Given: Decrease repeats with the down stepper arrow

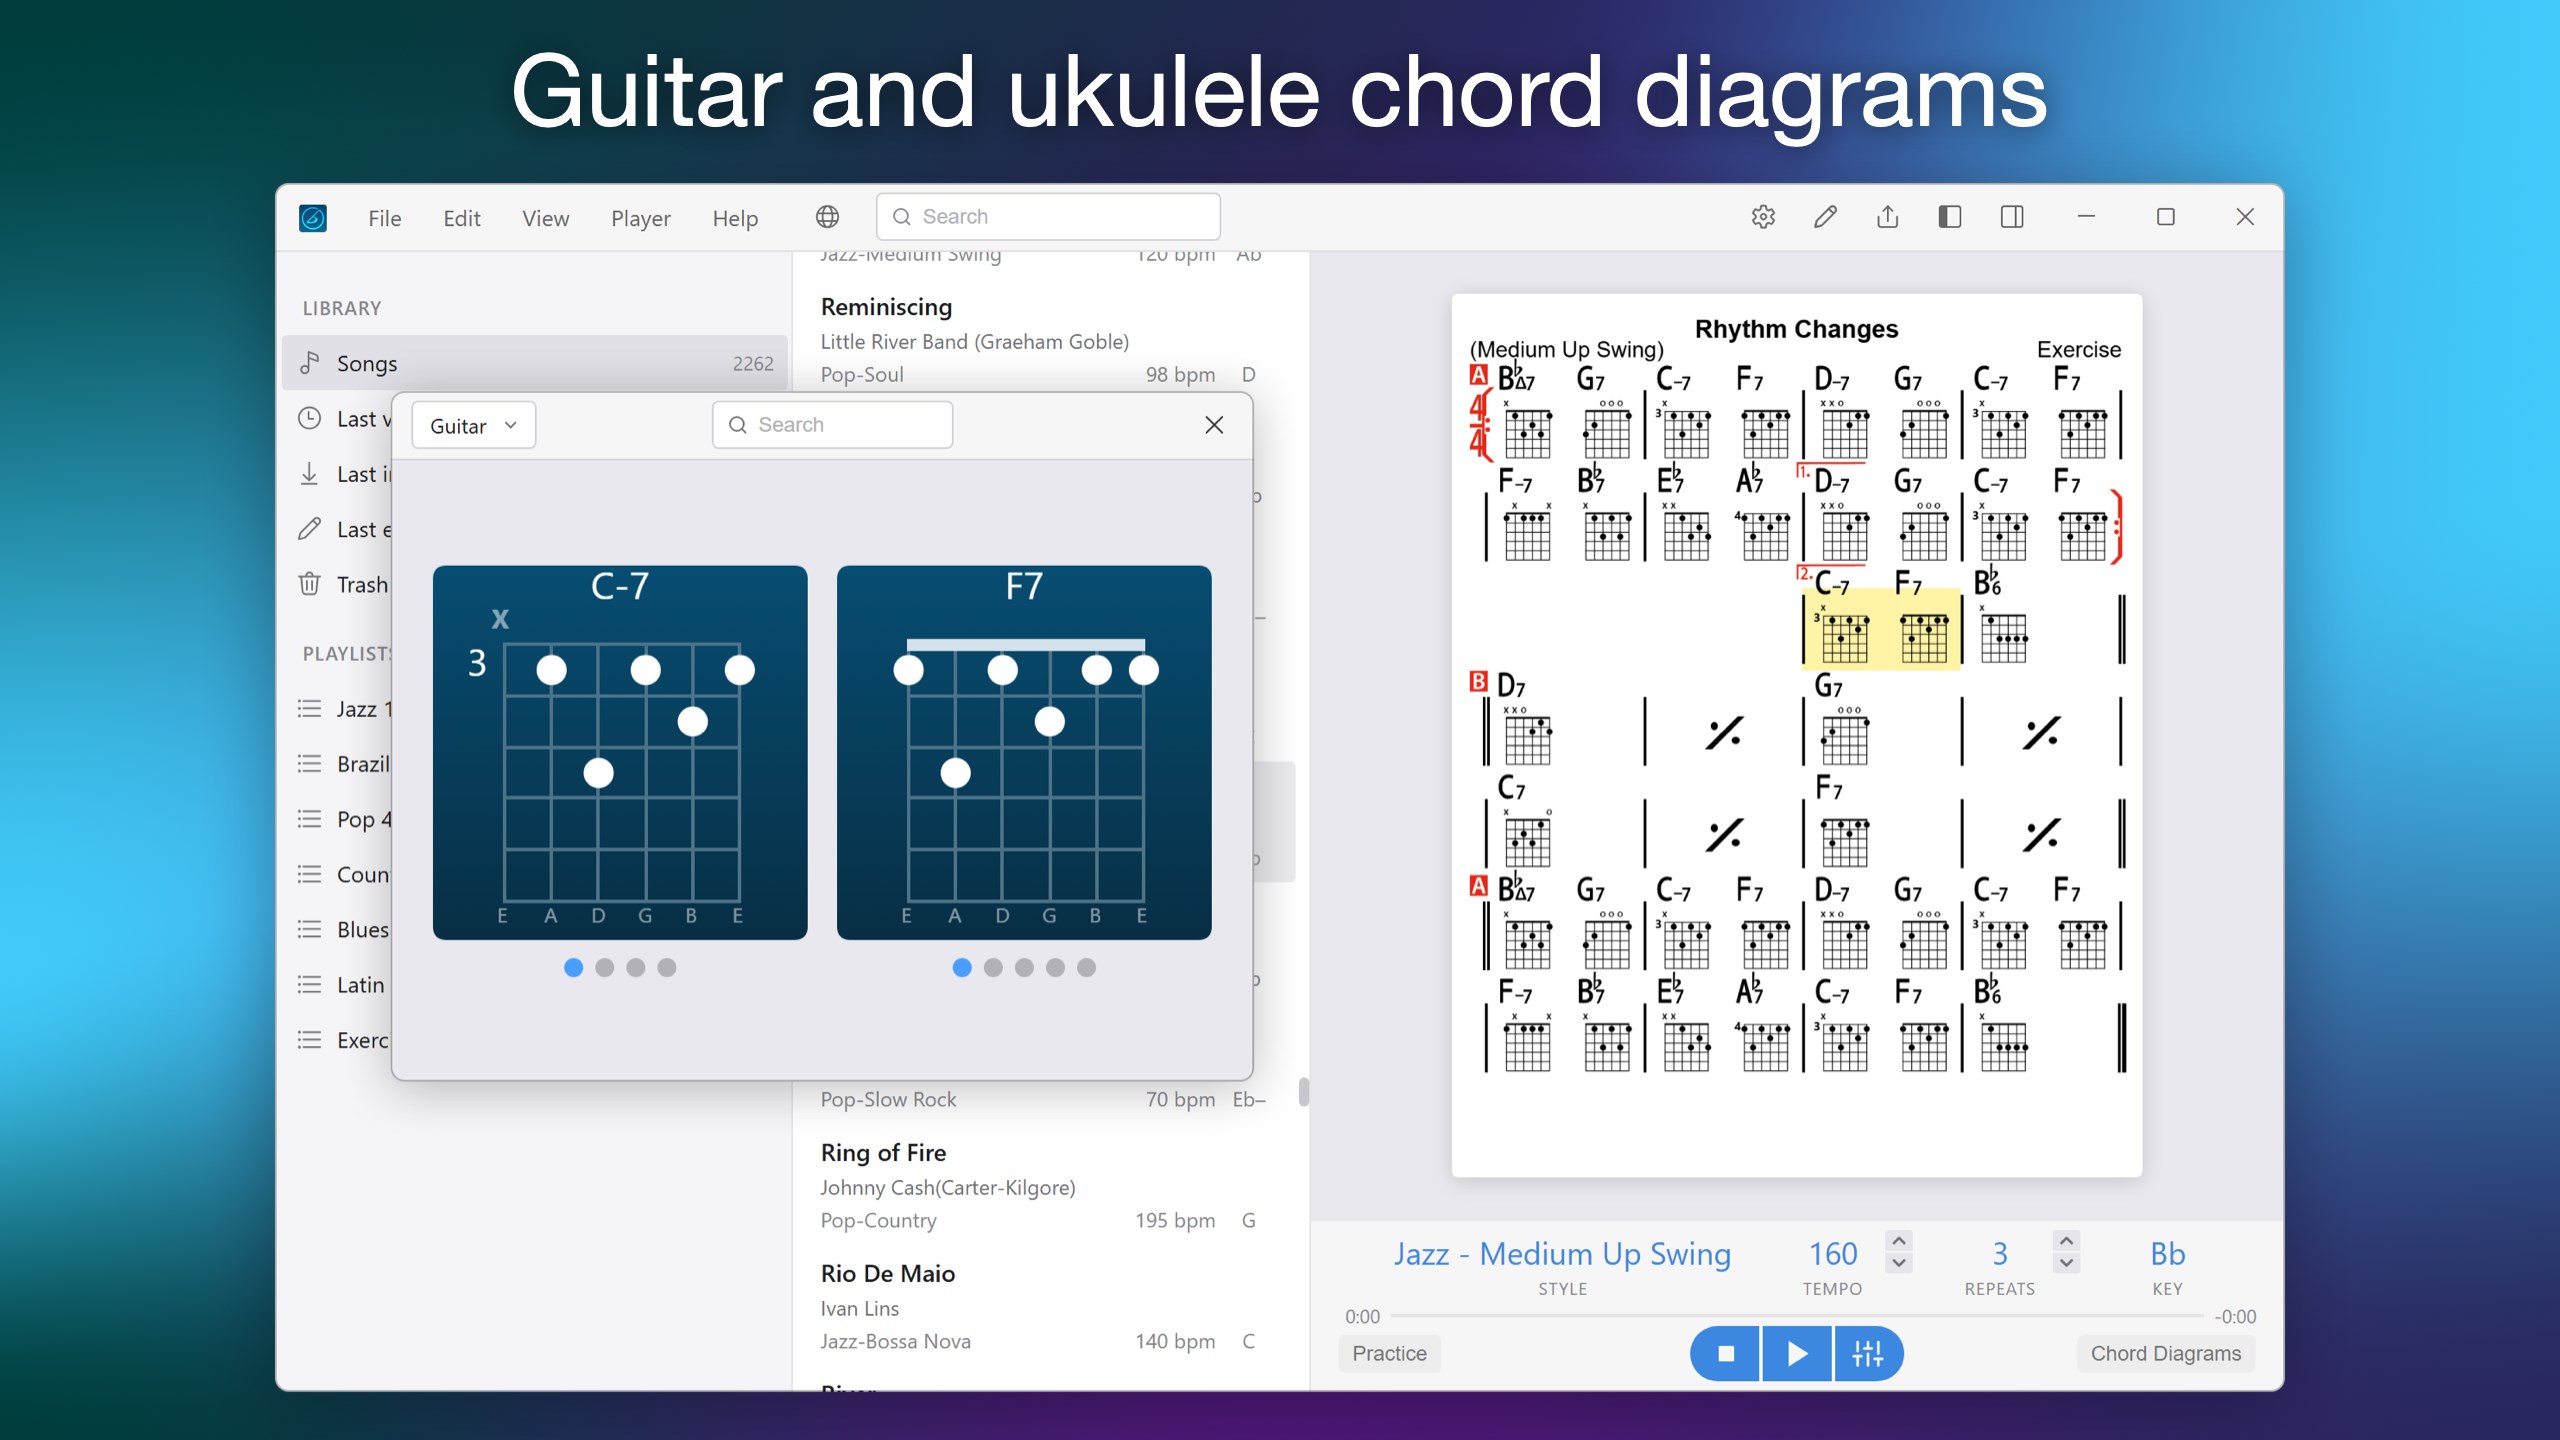Looking at the screenshot, I should (x=2066, y=1264).
